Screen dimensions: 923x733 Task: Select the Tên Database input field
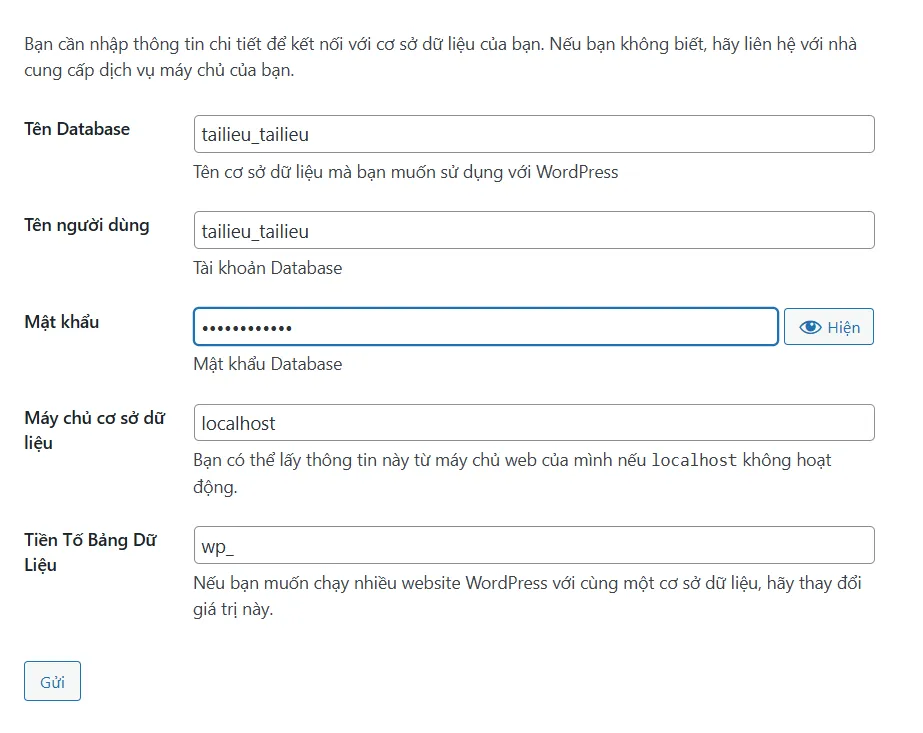tap(535, 134)
